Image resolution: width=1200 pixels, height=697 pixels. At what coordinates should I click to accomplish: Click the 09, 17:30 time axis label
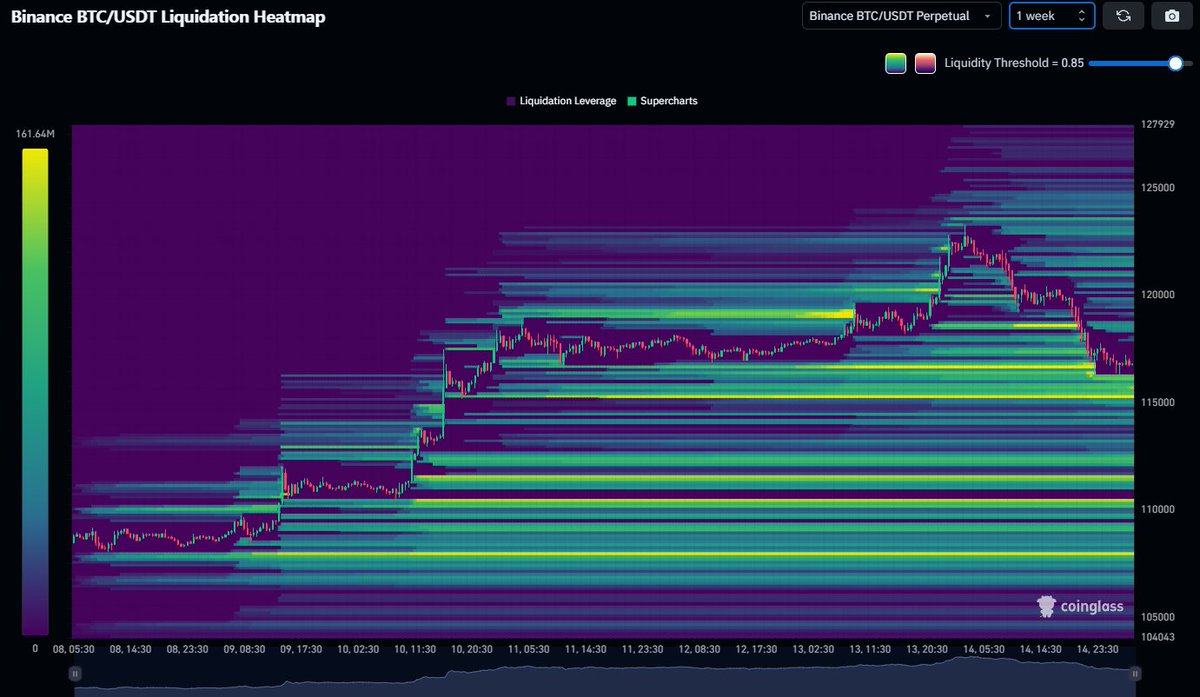pyautogui.click(x=300, y=649)
